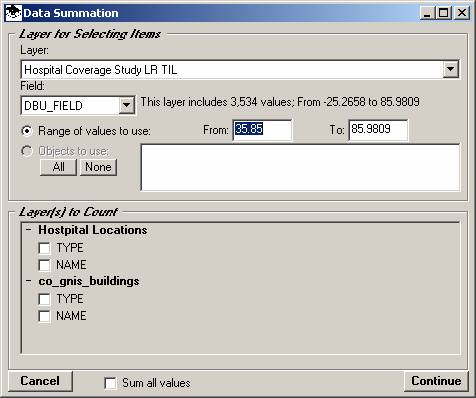This screenshot has width=476, height=398.
Task: Minimize the Data Summation dialog
Action: pos(427,13)
